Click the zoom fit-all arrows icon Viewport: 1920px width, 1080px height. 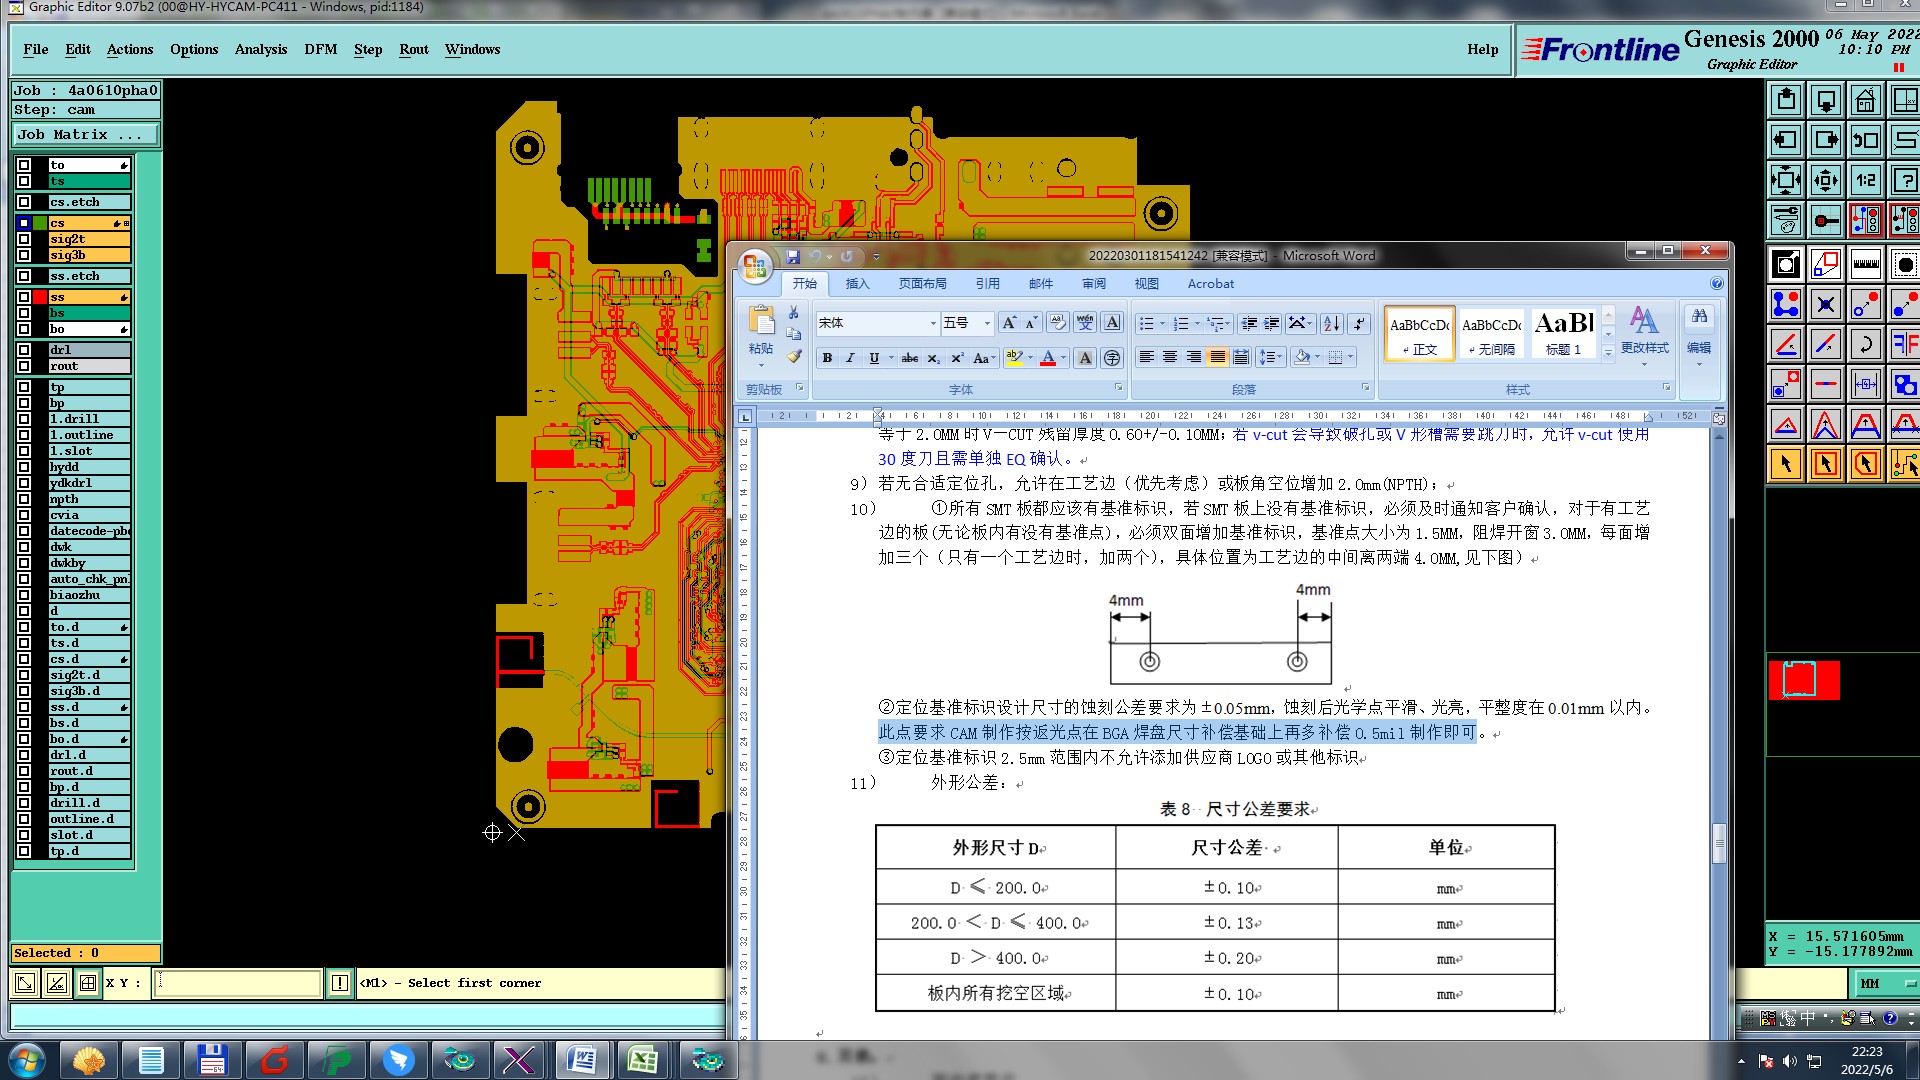[1785, 180]
